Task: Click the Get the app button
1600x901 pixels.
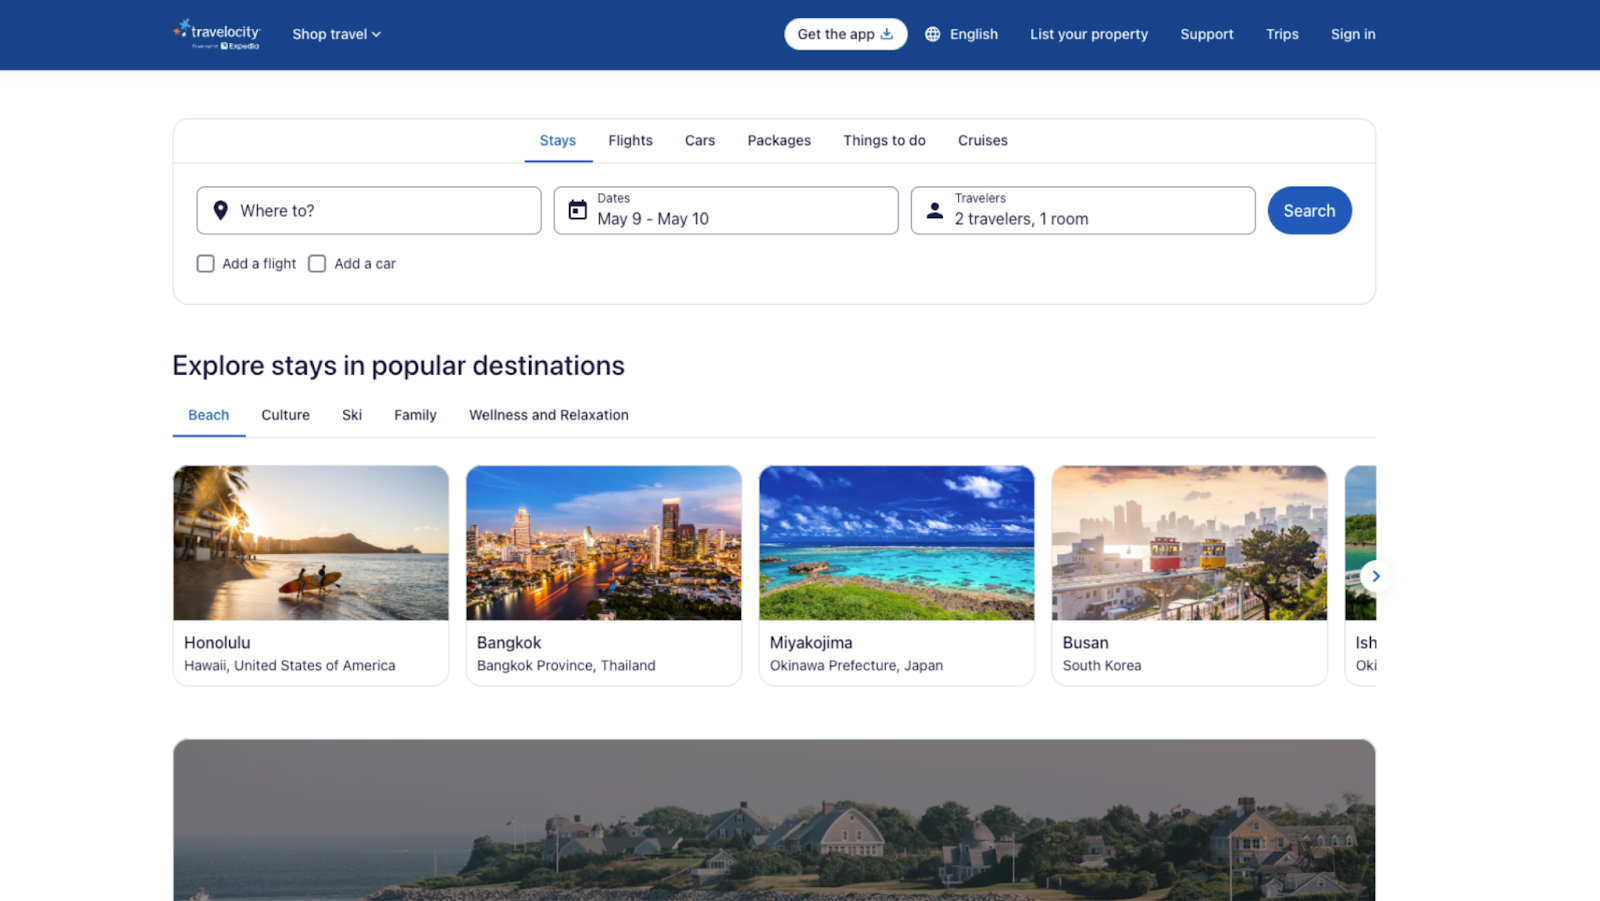Action: tap(845, 34)
